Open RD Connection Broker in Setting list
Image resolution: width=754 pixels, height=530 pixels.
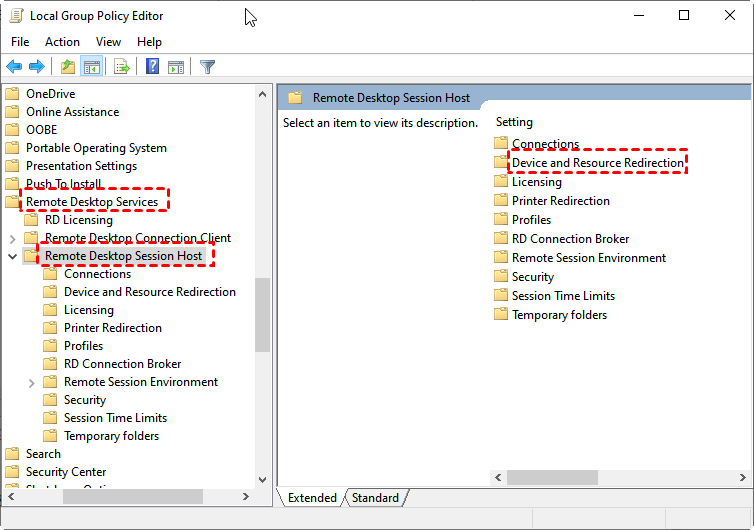point(570,239)
